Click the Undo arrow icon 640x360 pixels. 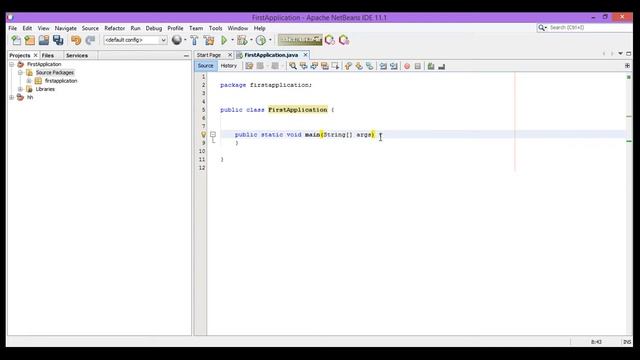tap(76, 40)
